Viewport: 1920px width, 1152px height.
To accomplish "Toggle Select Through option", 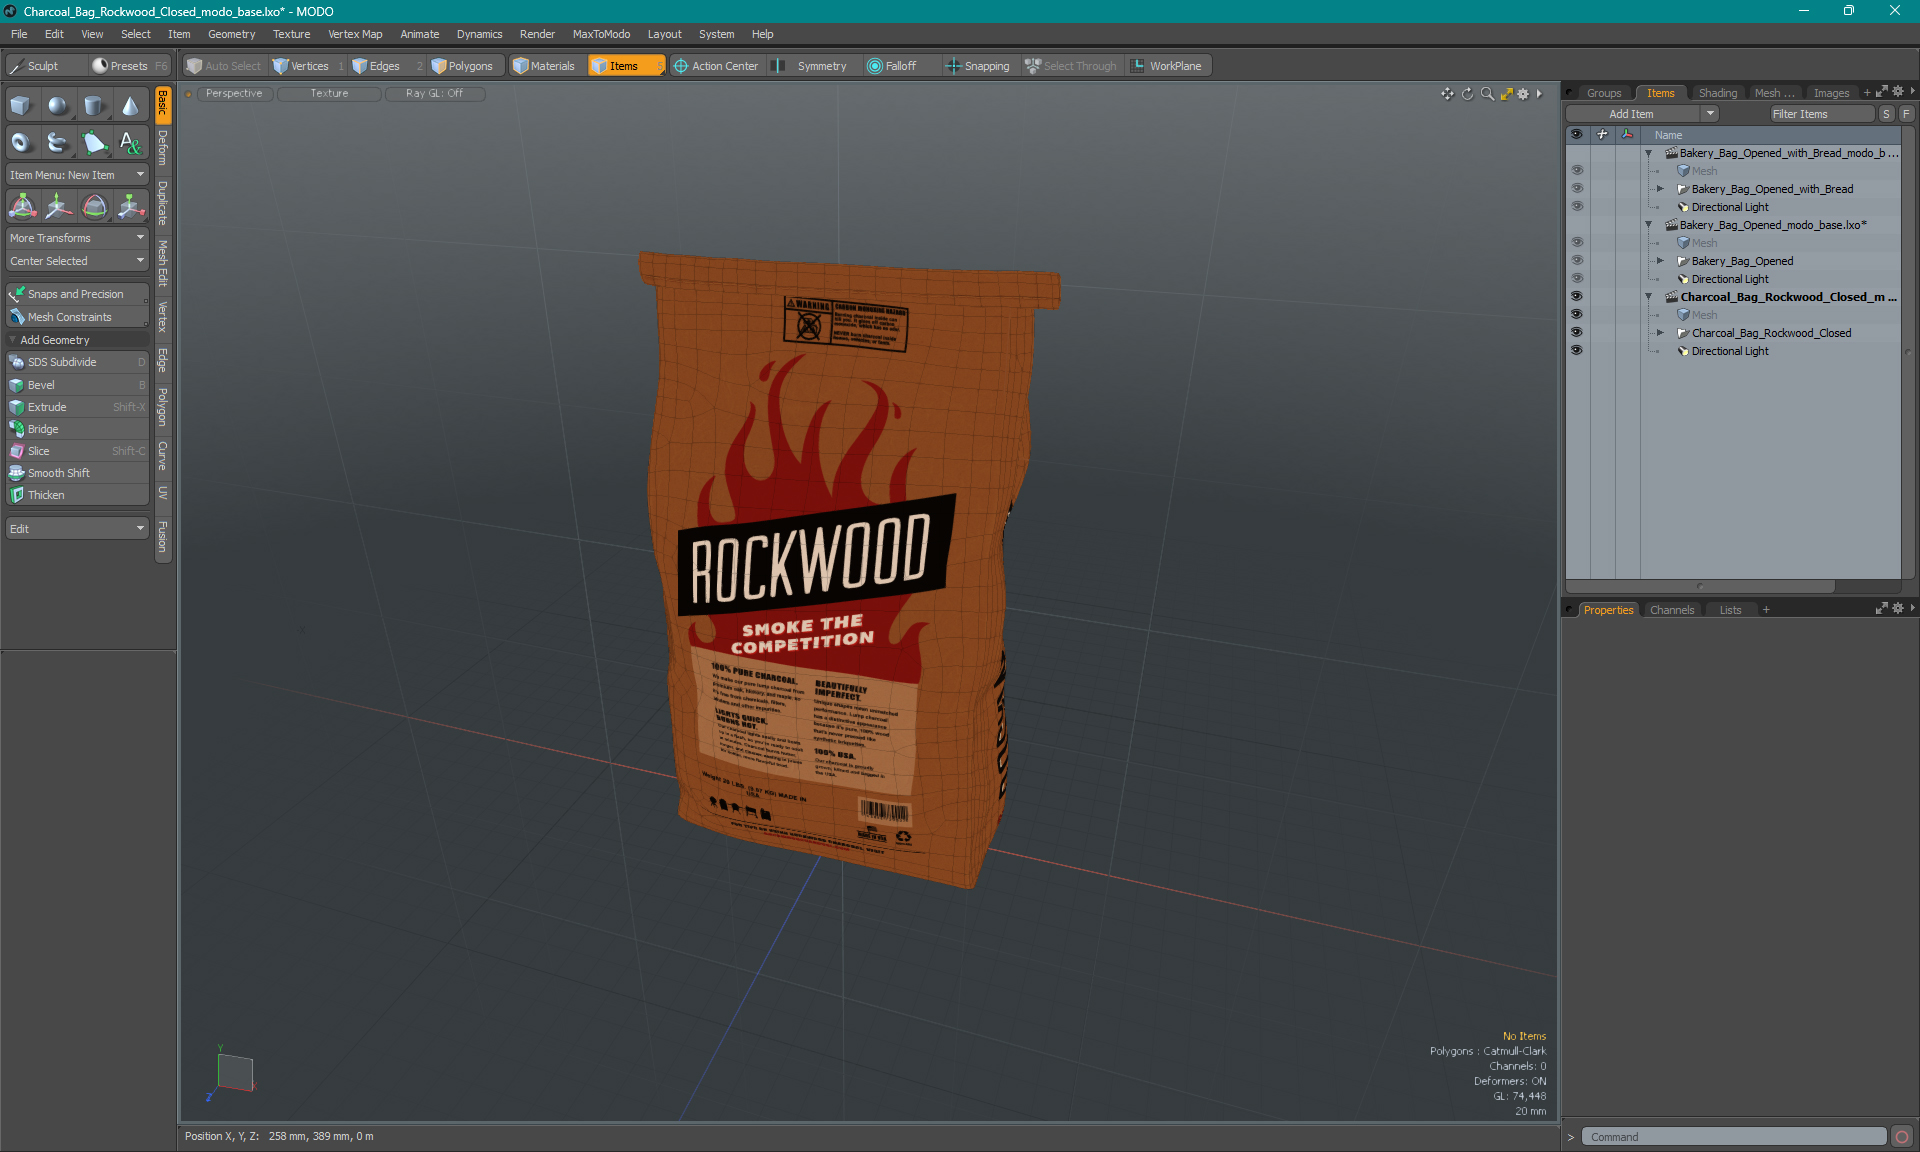I will (x=1071, y=66).
